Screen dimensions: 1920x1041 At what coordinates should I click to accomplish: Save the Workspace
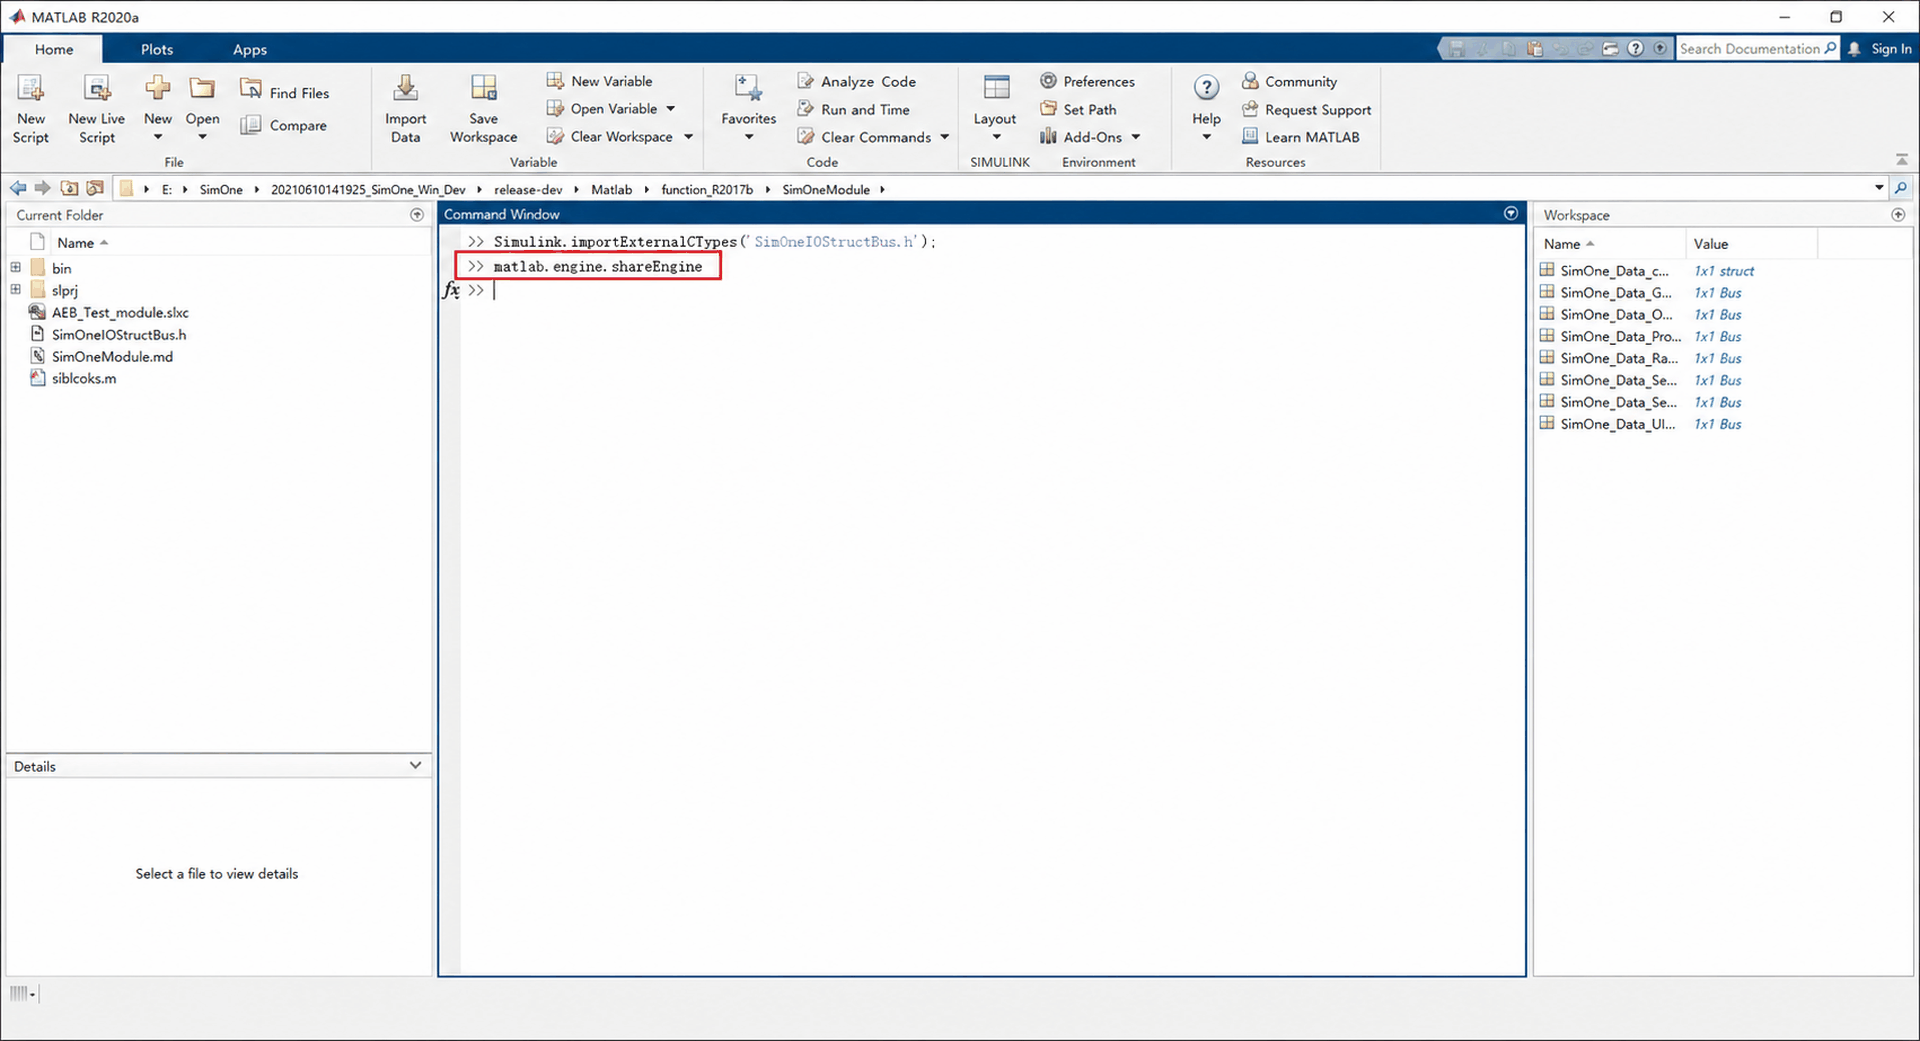click(x=483, y=110)
